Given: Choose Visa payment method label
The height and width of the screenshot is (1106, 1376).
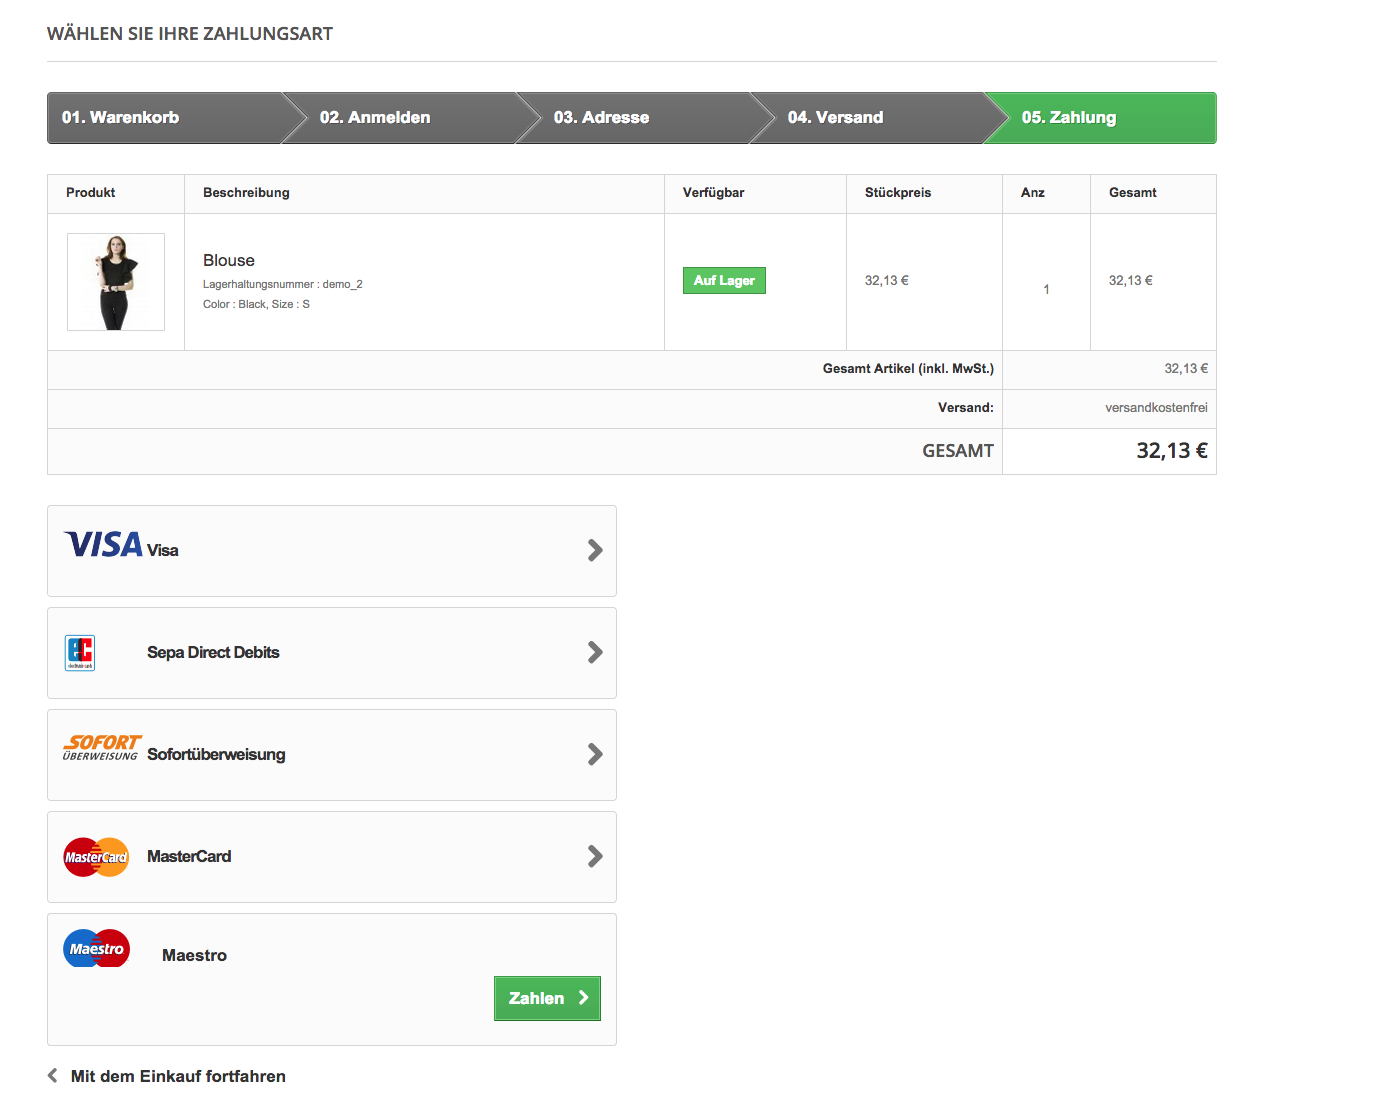Looking at the screenshot, I should pyautogui.click(x=163, y=550).
